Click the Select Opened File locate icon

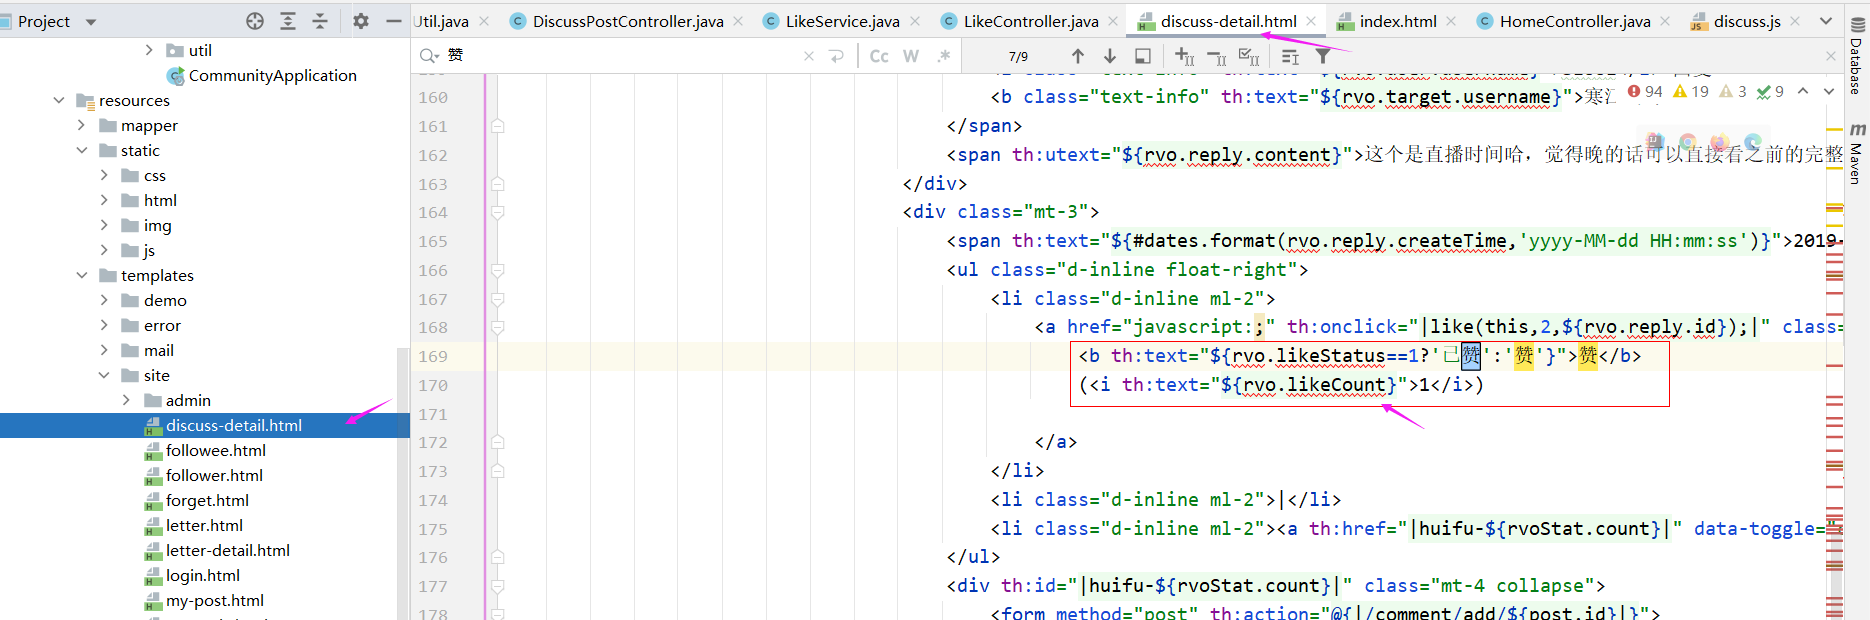tap(255, 21)
